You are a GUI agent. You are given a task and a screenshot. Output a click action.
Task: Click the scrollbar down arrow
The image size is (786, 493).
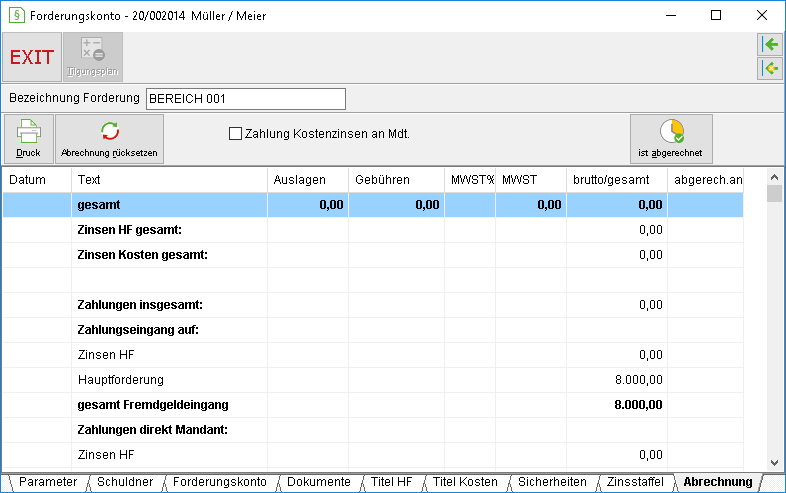[x=774, y=462]
